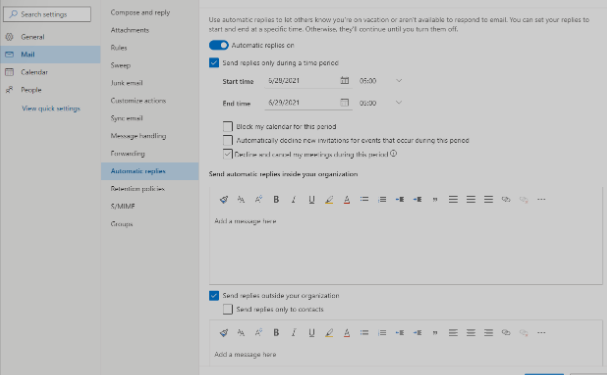Screen dimensions: 607x375
Task: Click the info icon beside Decline and cancel meetings
Action: point(393,154)
